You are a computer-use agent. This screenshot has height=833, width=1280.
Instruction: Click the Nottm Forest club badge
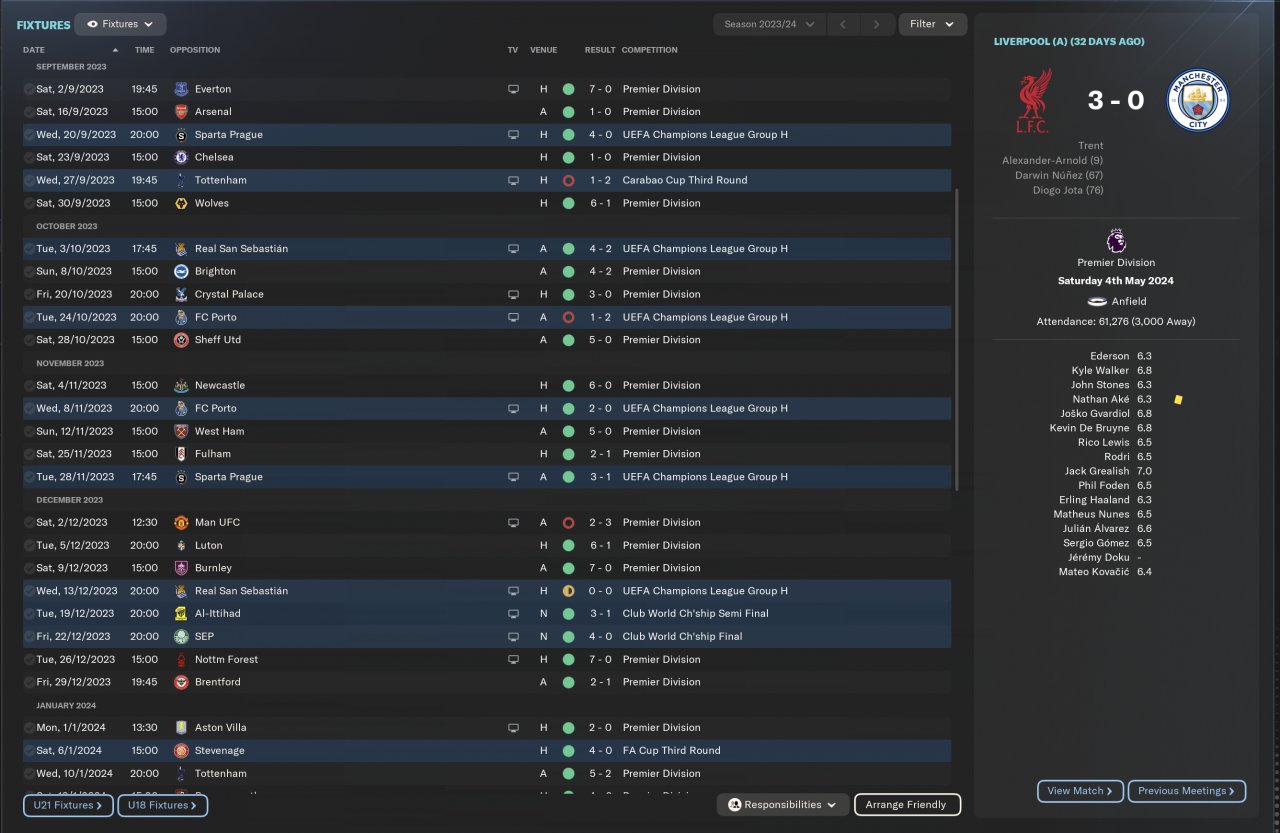181,659
